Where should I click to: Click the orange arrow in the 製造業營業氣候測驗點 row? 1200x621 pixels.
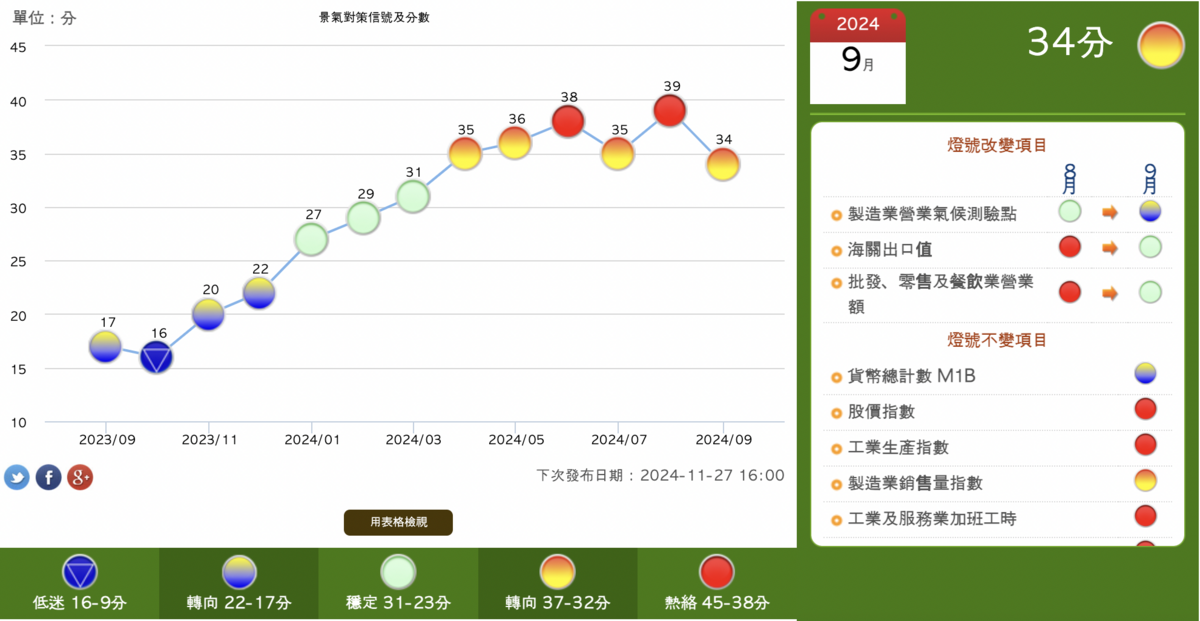pos(1110,212)
